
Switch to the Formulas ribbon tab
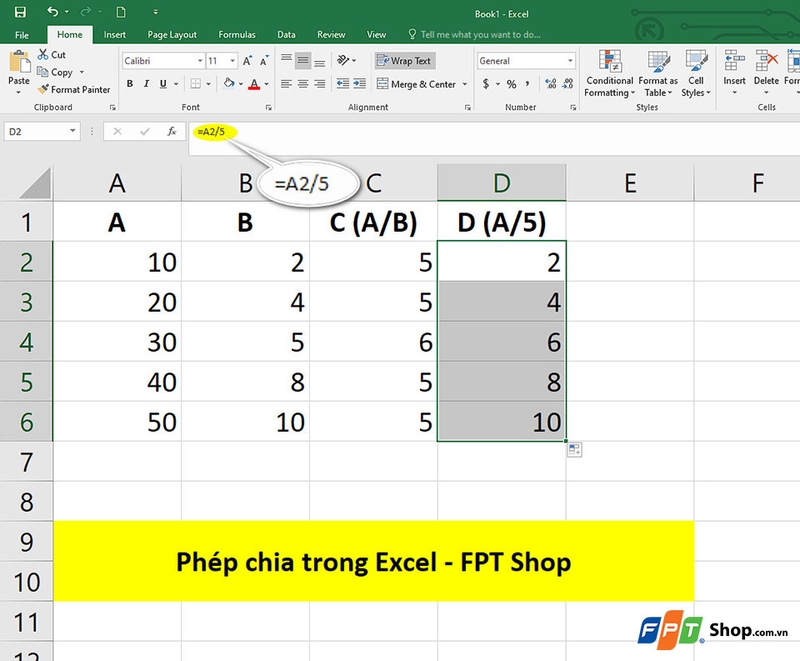click(x=237, y=33)
